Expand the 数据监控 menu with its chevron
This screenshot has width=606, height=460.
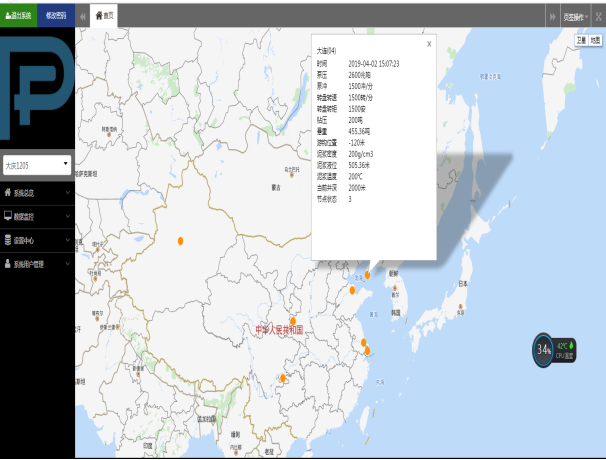tap(68, 216)
